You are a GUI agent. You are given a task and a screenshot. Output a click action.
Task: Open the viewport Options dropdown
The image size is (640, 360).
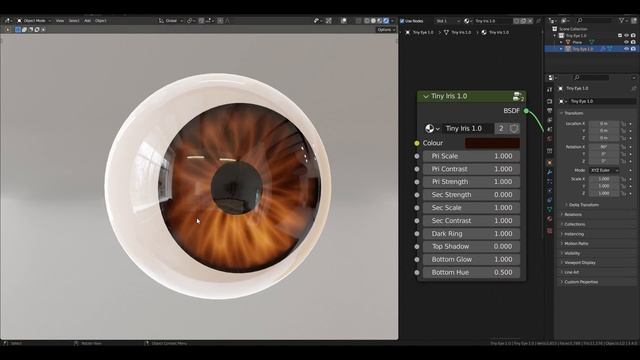coord(386,30)
